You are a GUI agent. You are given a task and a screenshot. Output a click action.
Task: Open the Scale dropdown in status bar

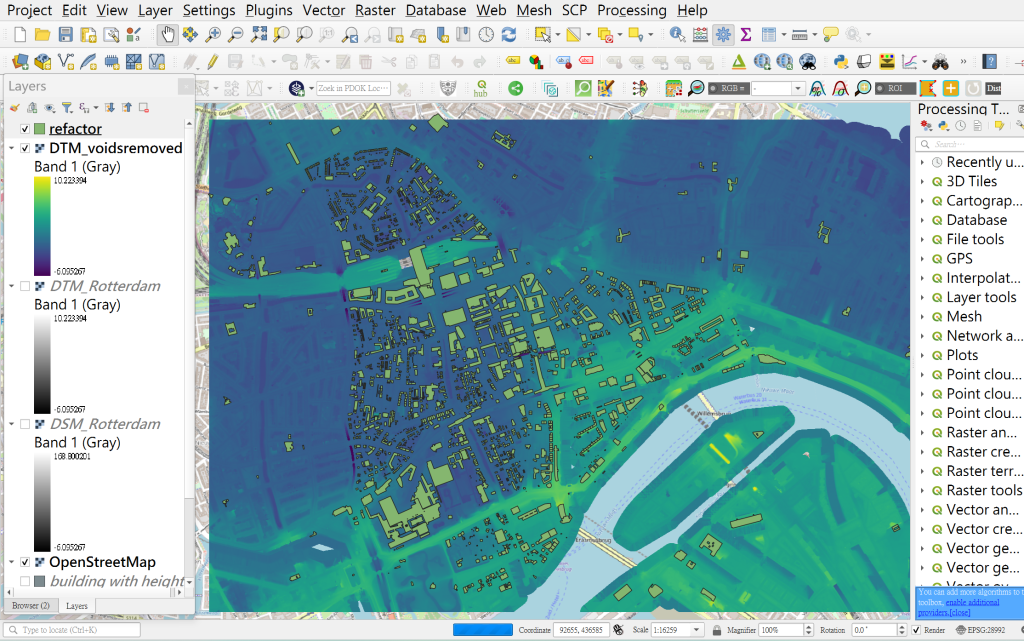(x=697, y=630)
